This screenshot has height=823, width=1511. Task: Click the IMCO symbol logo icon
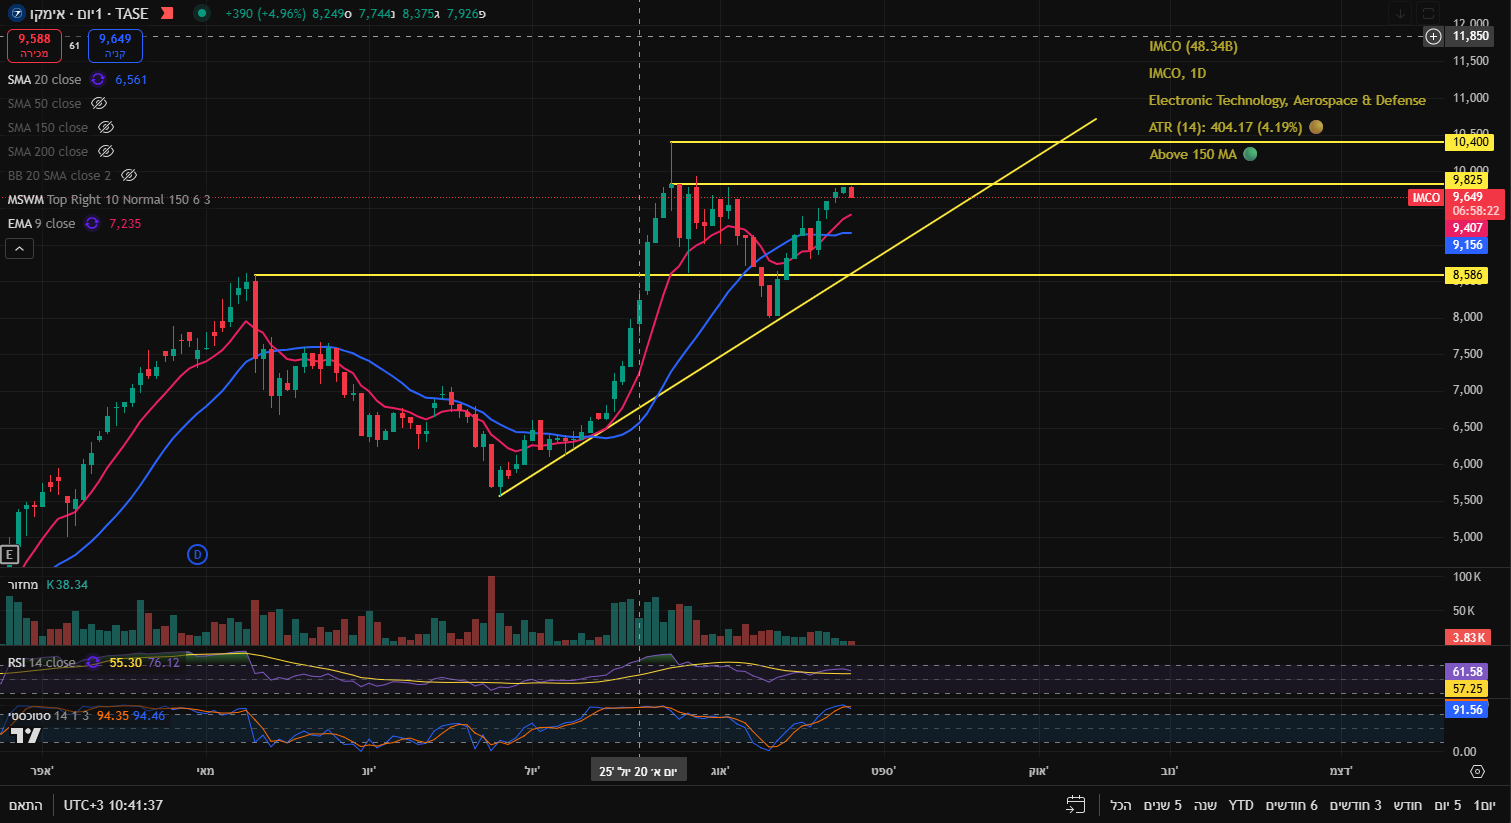[x=15, y=13]
